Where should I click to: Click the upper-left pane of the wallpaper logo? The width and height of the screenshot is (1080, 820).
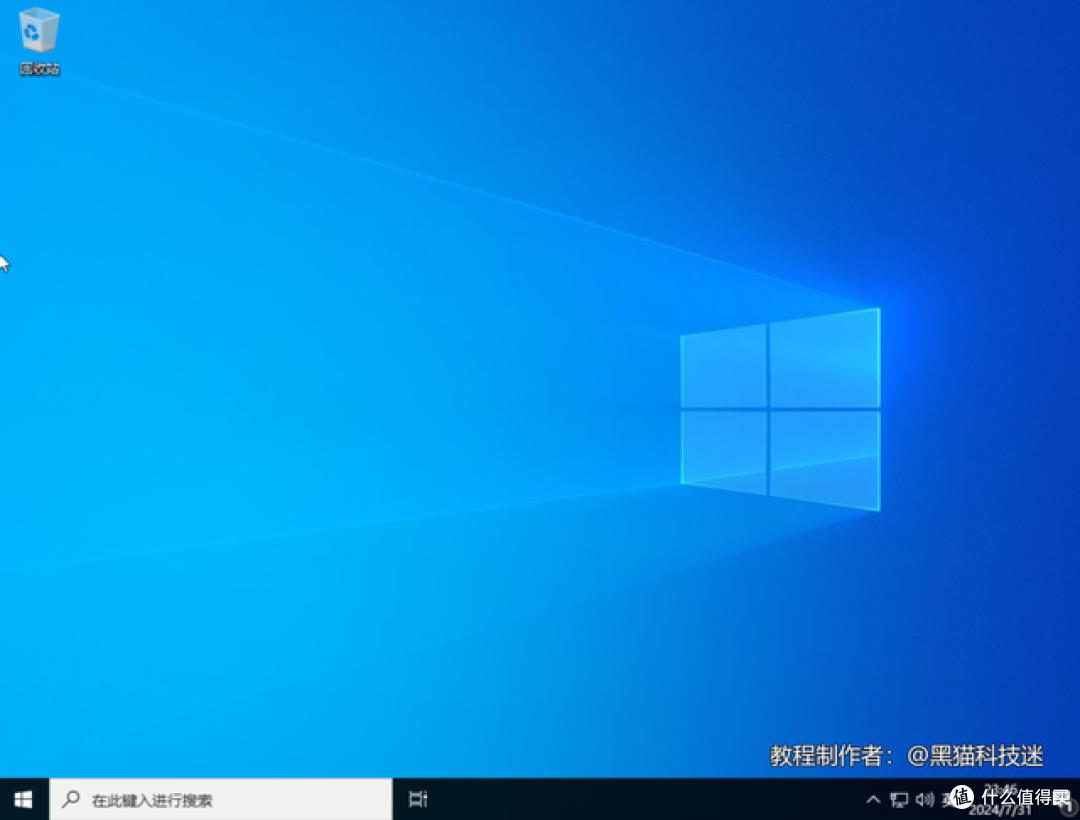[x=723, y=367]
